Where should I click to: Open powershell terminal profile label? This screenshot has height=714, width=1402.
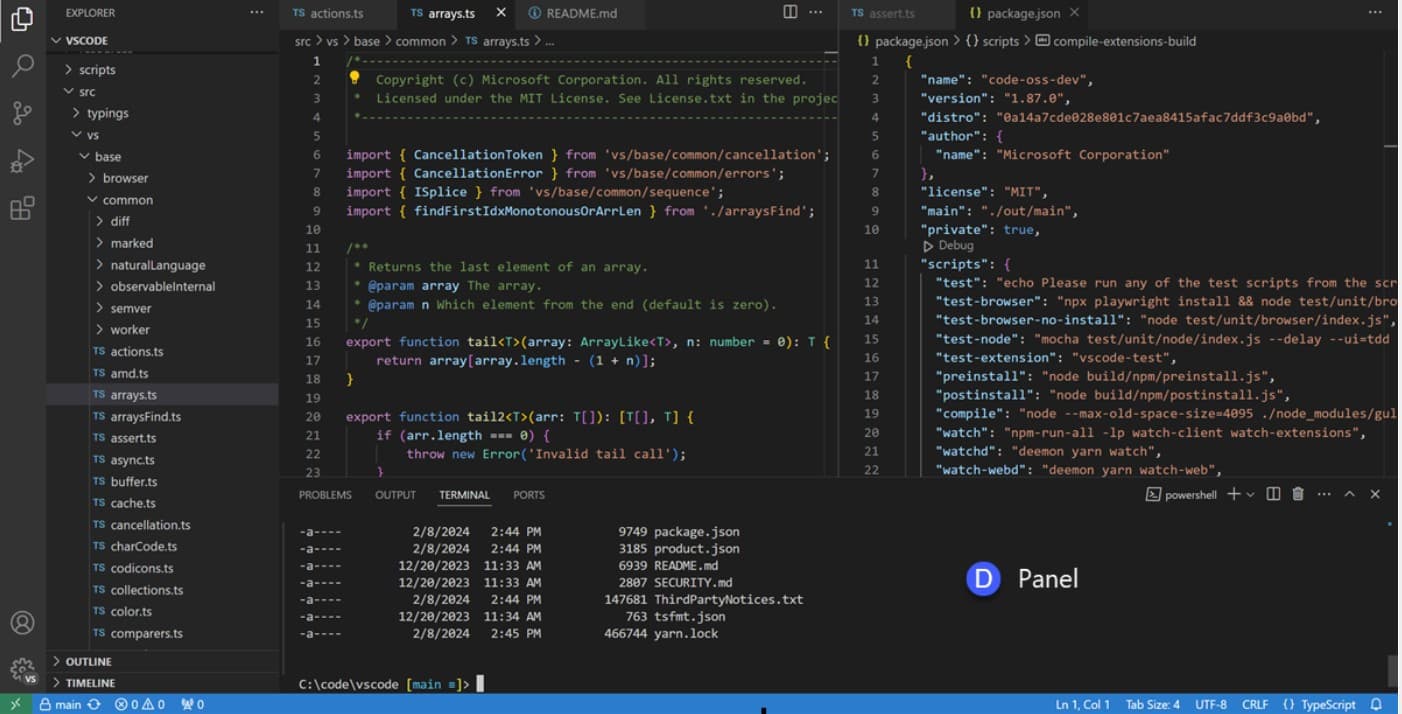point(1182,495)
